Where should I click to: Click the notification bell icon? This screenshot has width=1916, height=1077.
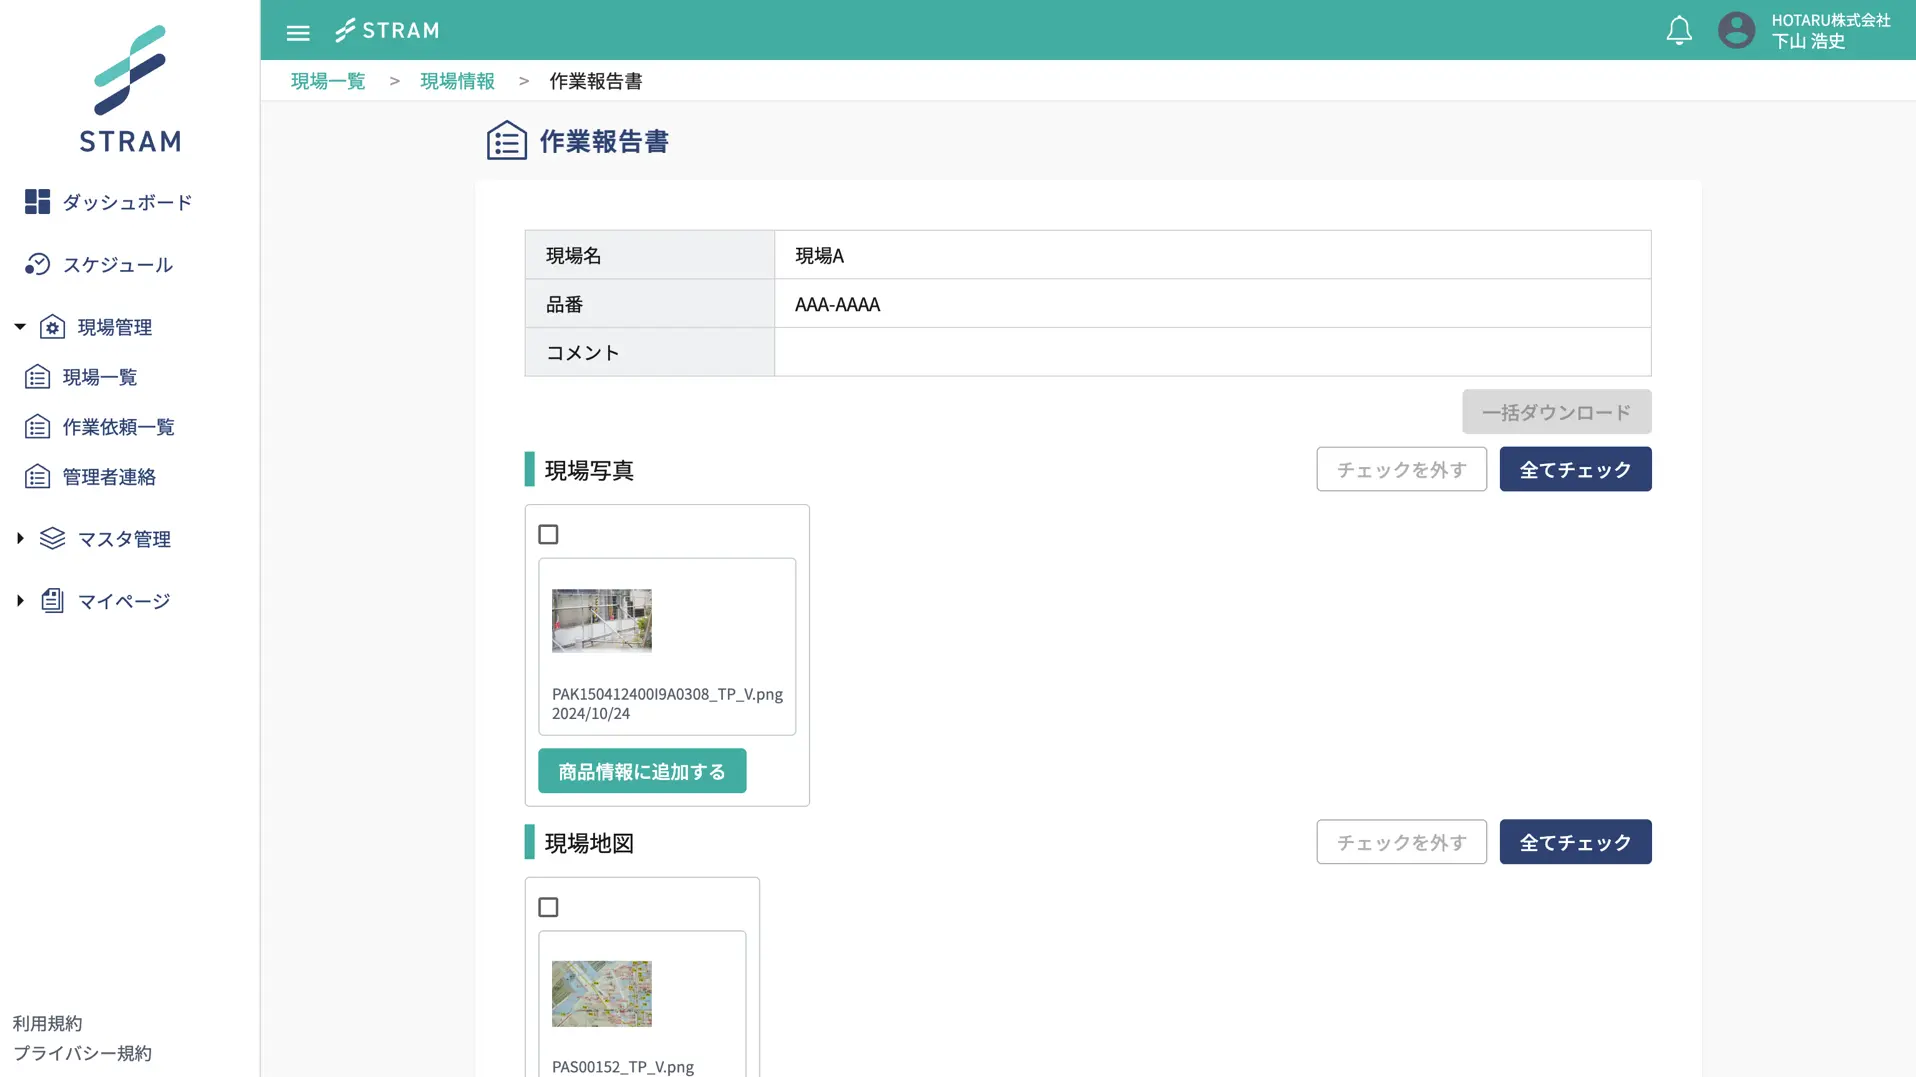pyautogui.click(x=1679, y=31)
